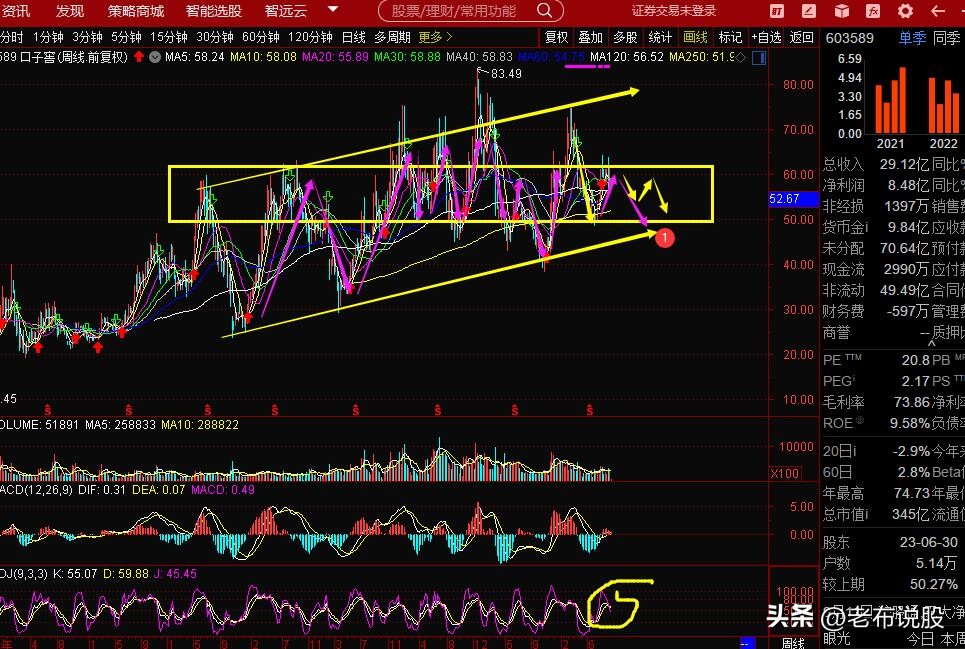Click the MA5: 58.24 indicator label
965x649 pixels.
(x=194, y=57)
